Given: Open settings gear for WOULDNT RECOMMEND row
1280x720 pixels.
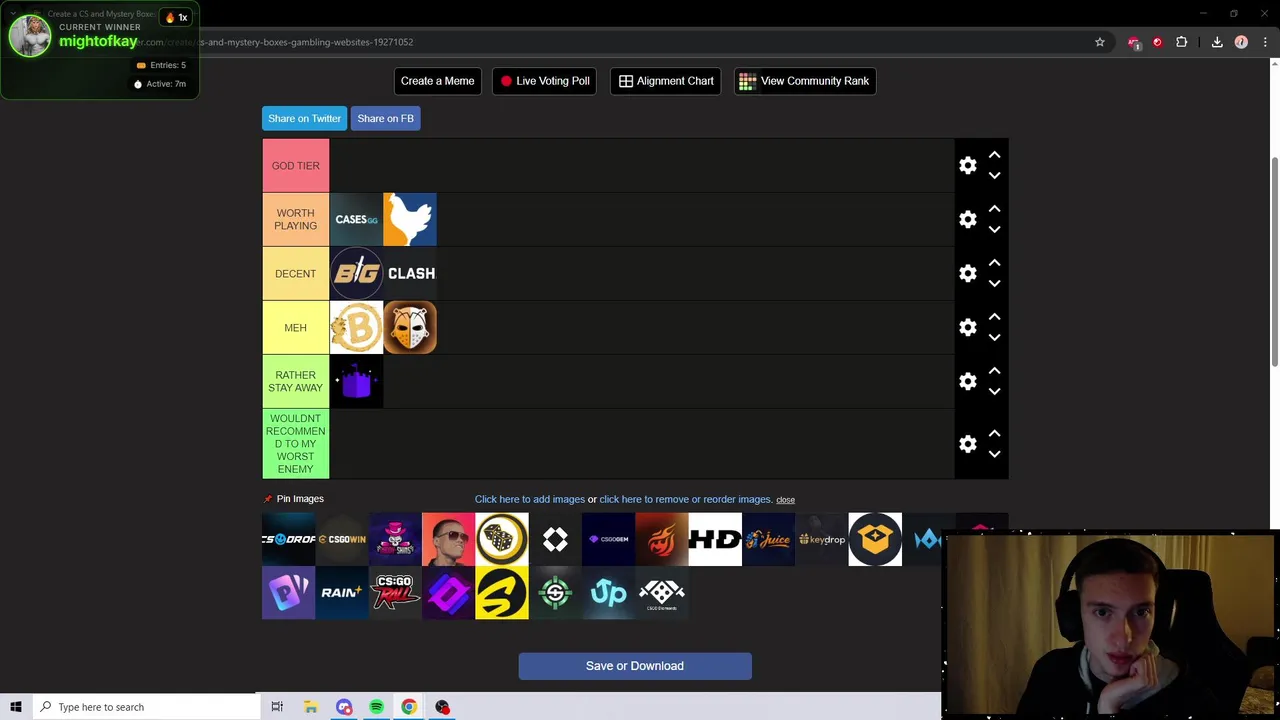Looking at the screenshot, I should tap(967, 443).
